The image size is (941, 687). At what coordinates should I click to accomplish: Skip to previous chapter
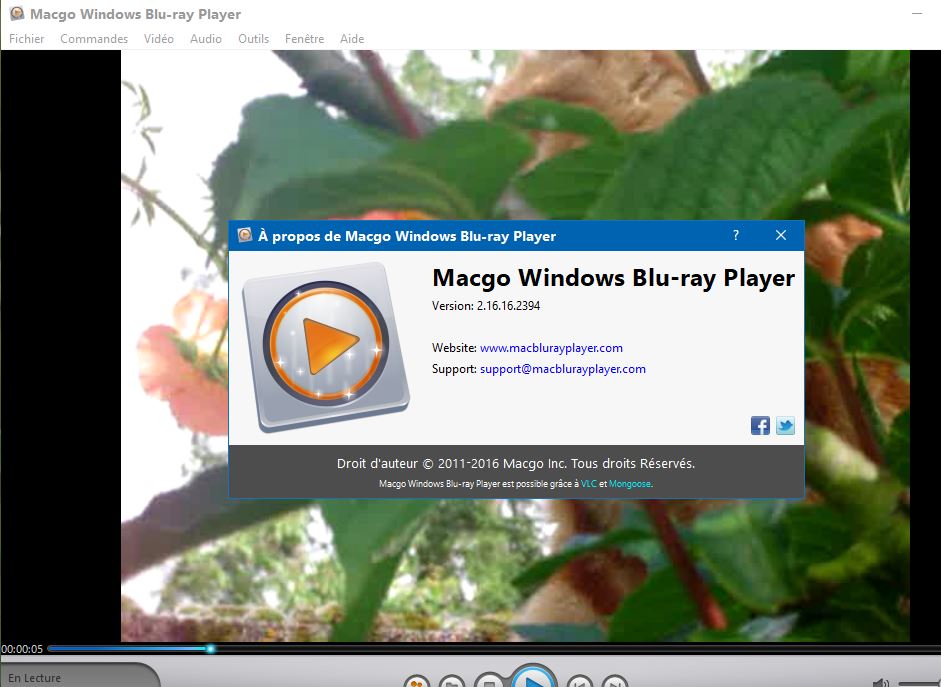point(578,684)
